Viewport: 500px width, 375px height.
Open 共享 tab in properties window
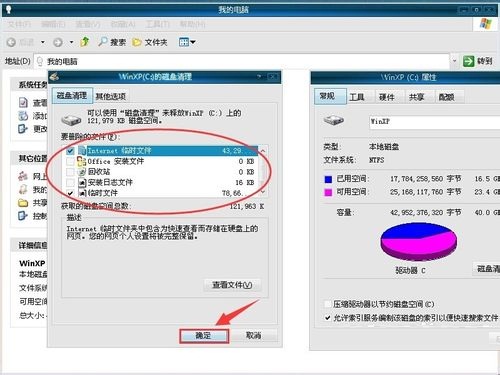tap(416, 97)
